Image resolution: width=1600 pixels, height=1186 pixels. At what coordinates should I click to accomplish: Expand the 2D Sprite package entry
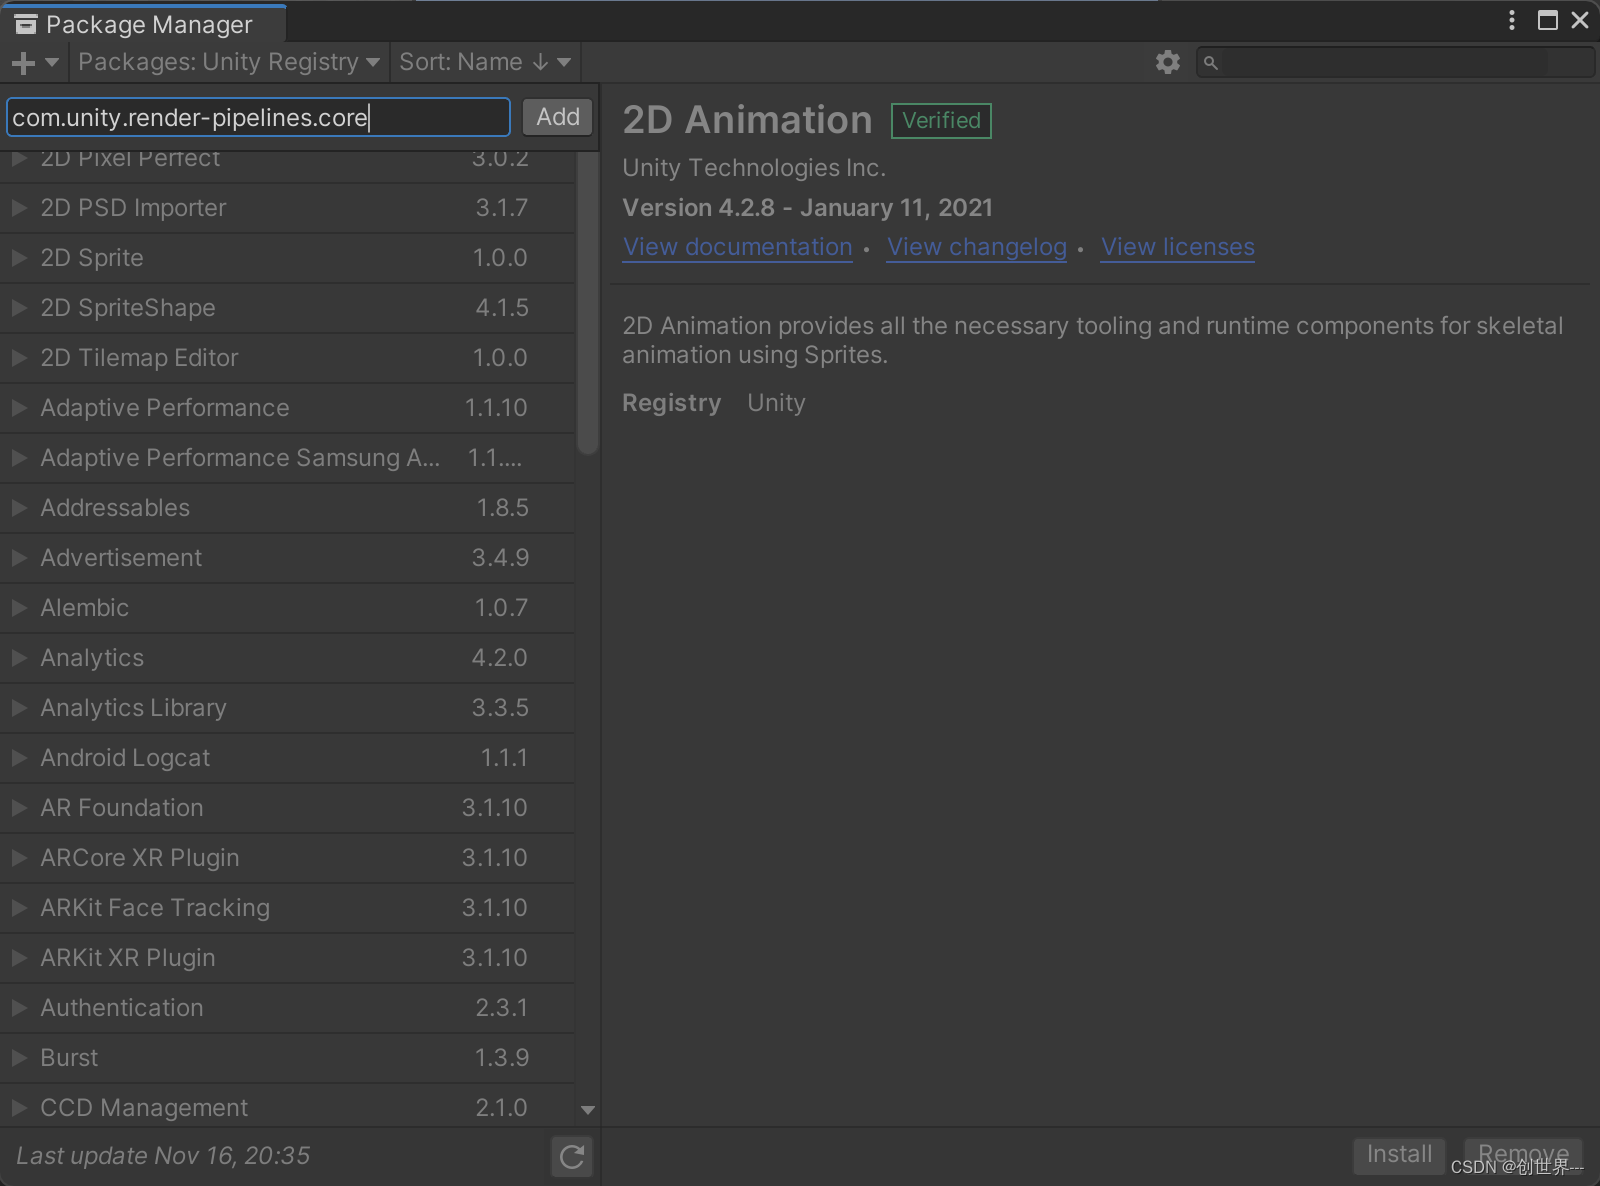[19, 258]
